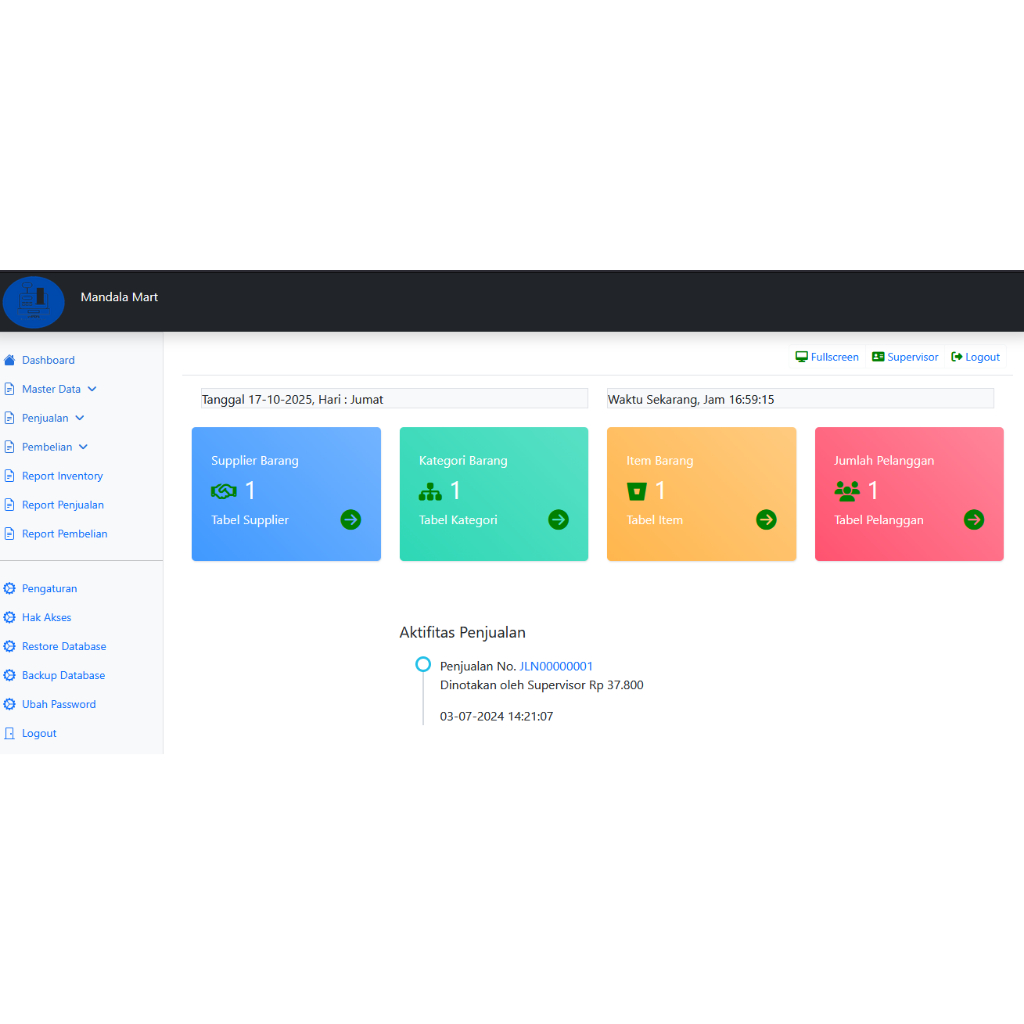
Task: Click the arrow icon on Jumlah Pelanggan card
Action: (x=974, y=520)
